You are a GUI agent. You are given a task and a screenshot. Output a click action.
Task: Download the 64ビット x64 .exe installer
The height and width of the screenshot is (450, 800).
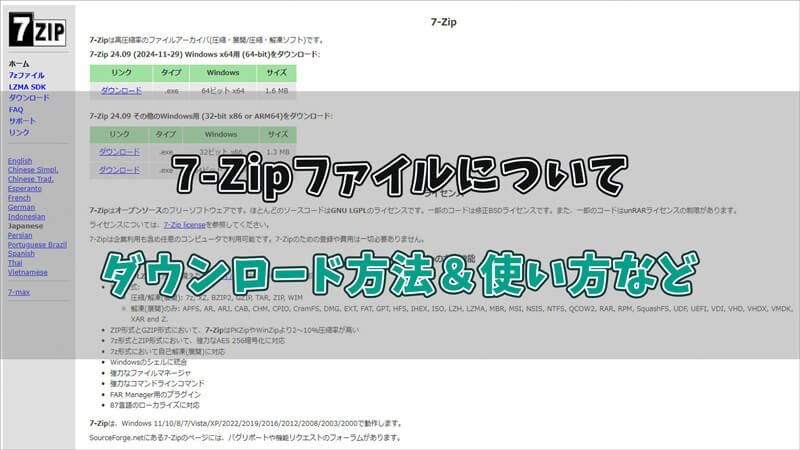click(x=121, y=91)
